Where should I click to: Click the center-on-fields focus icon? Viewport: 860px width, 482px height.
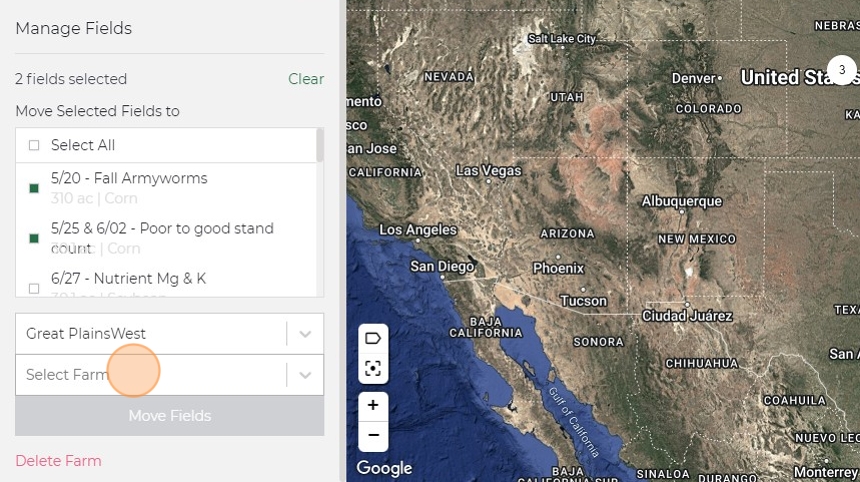click(373, 368)
